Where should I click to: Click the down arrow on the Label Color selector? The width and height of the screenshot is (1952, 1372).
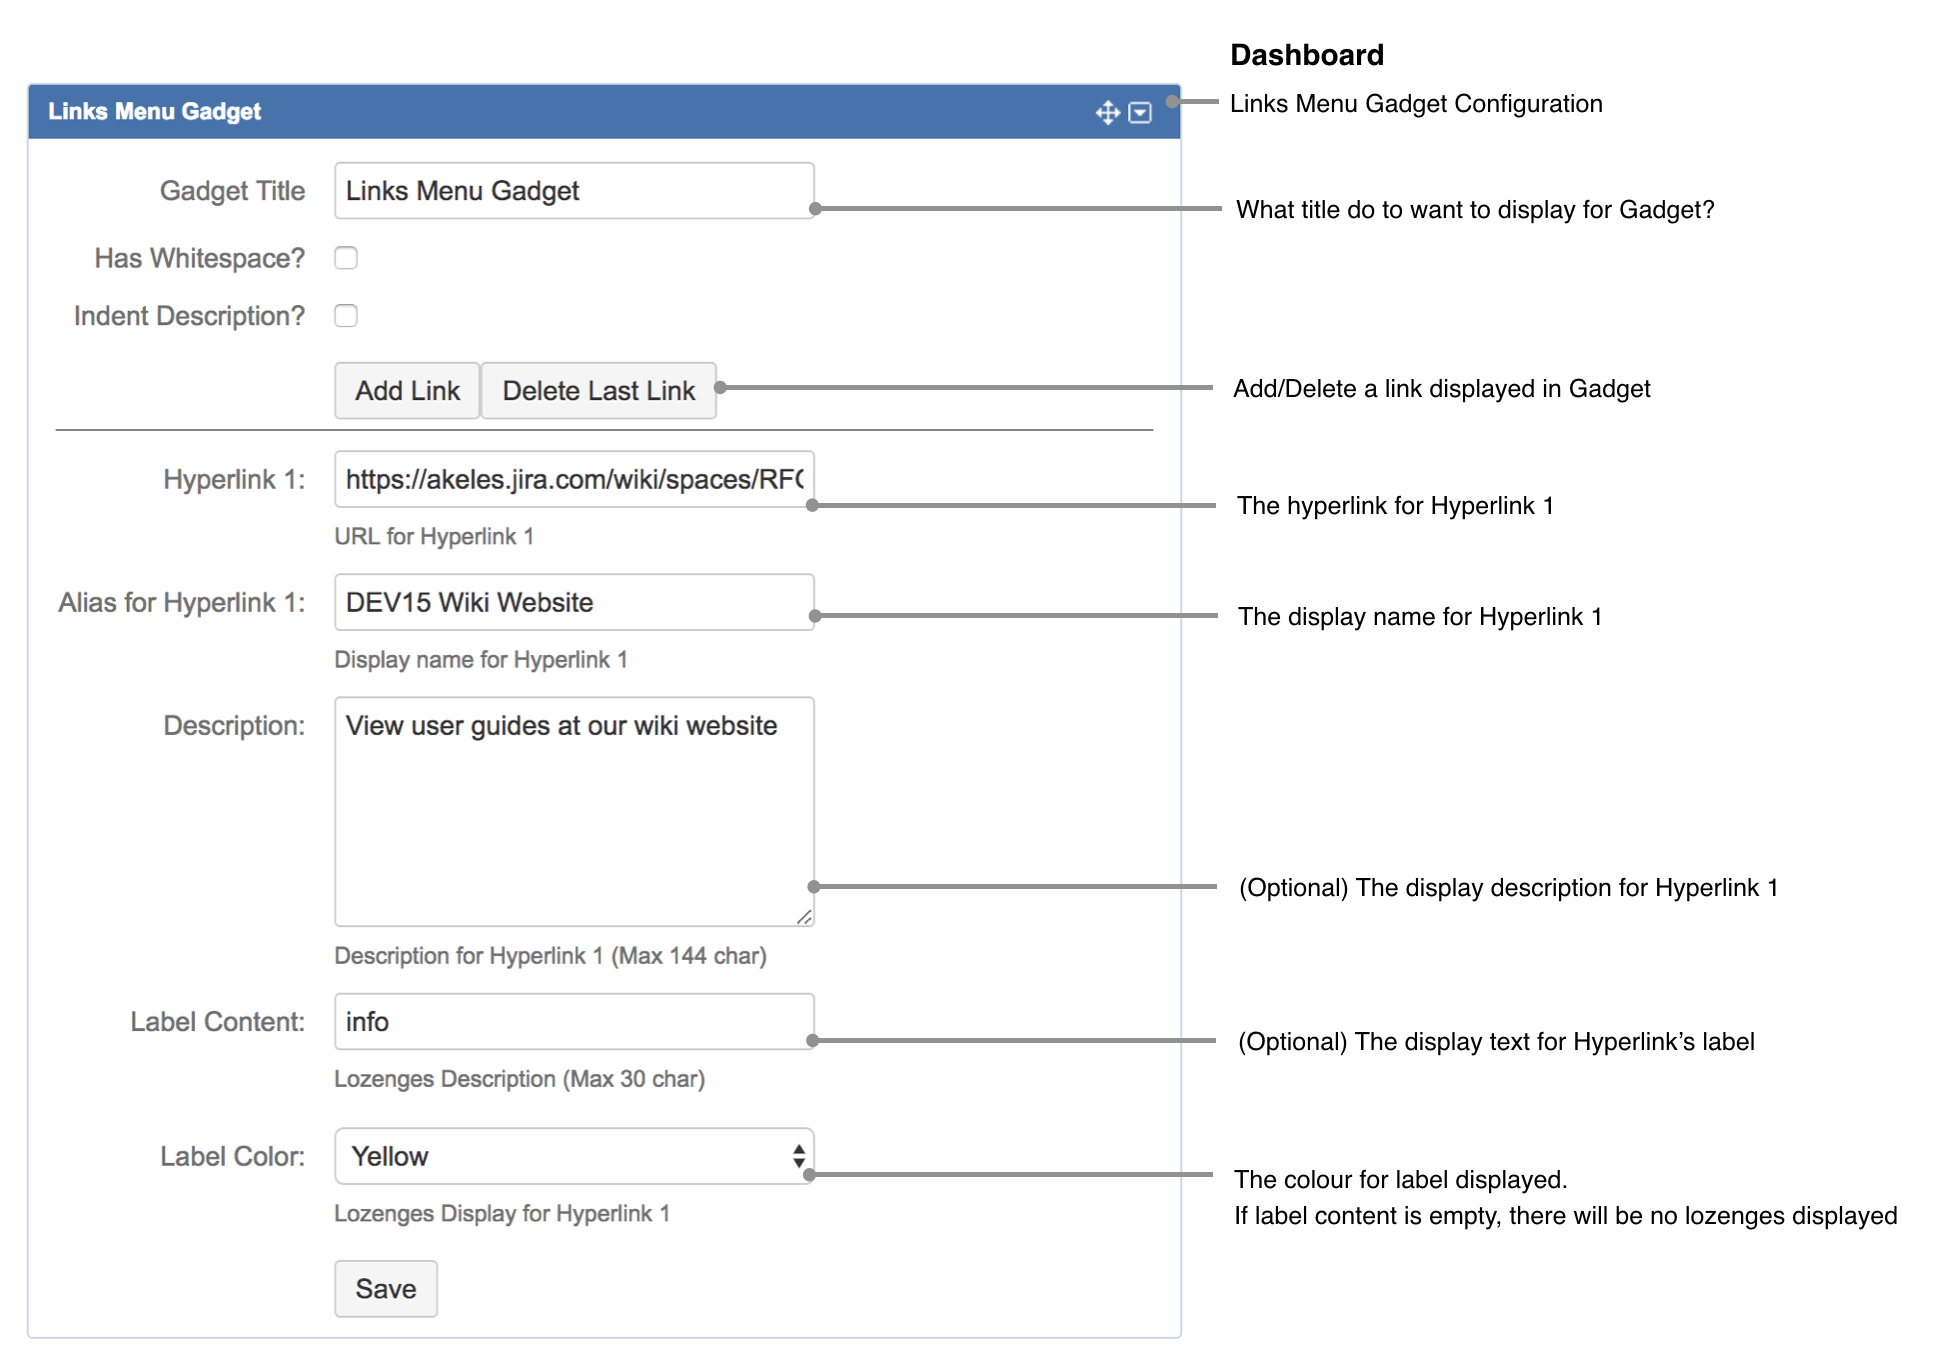(797, 1163)
